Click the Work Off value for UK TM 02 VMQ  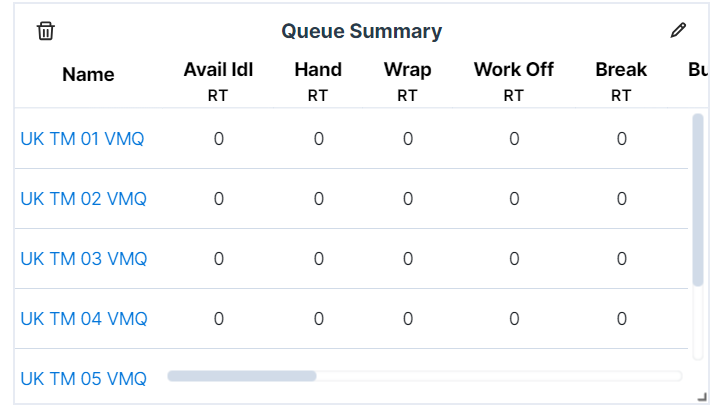(x=513, y=199)
